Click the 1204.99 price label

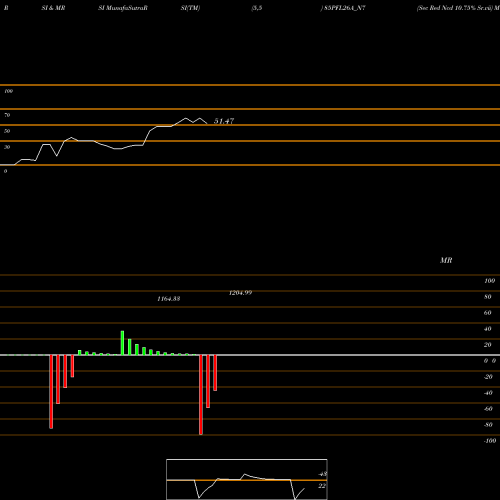tap(240, 293)
